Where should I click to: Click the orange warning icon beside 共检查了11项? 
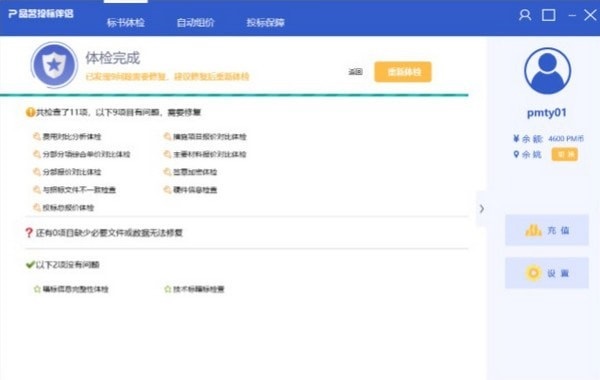tap(30, 112)
